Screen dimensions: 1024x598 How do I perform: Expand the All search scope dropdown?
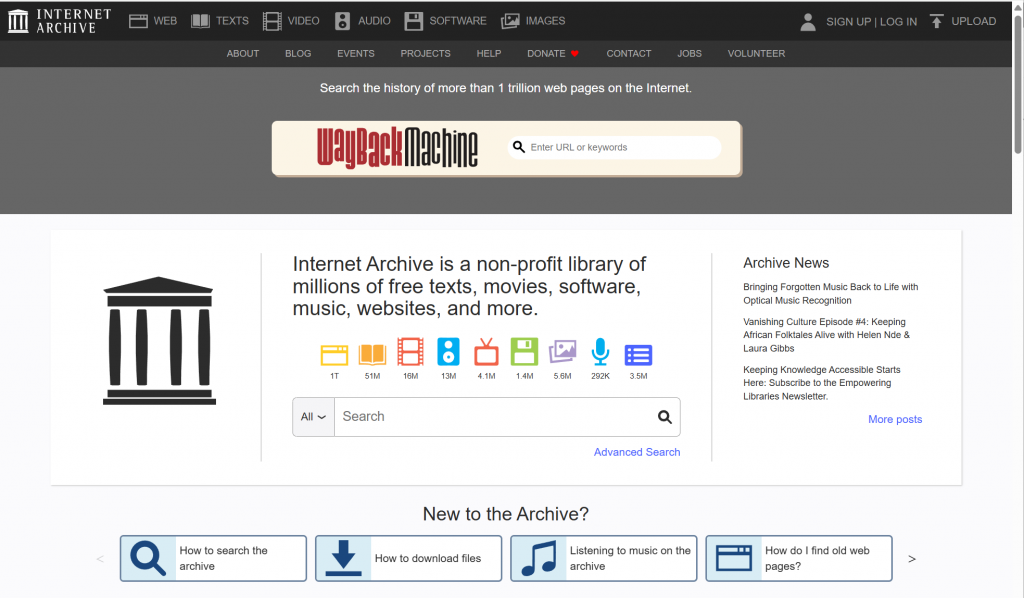coord(313,417)
